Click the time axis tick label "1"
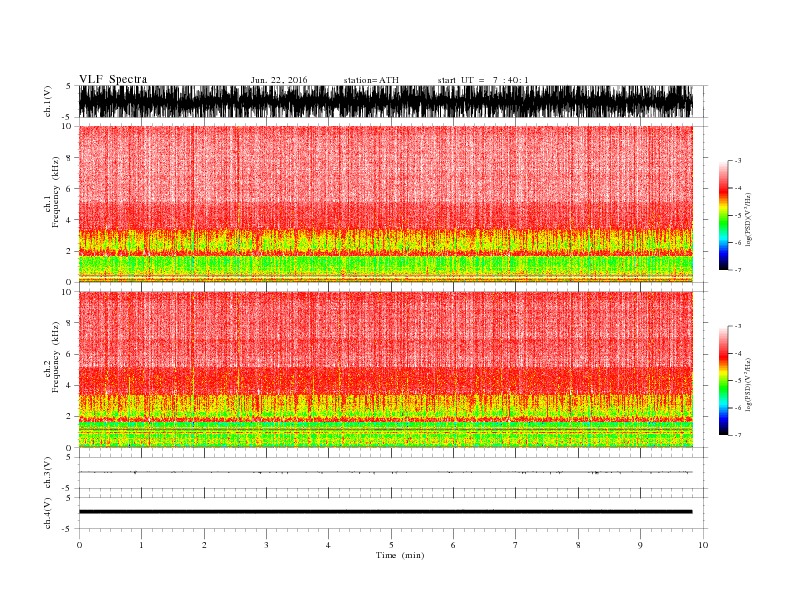Image resolution: width=792 pixels, height=612 pixels. (x=141, y=545)
